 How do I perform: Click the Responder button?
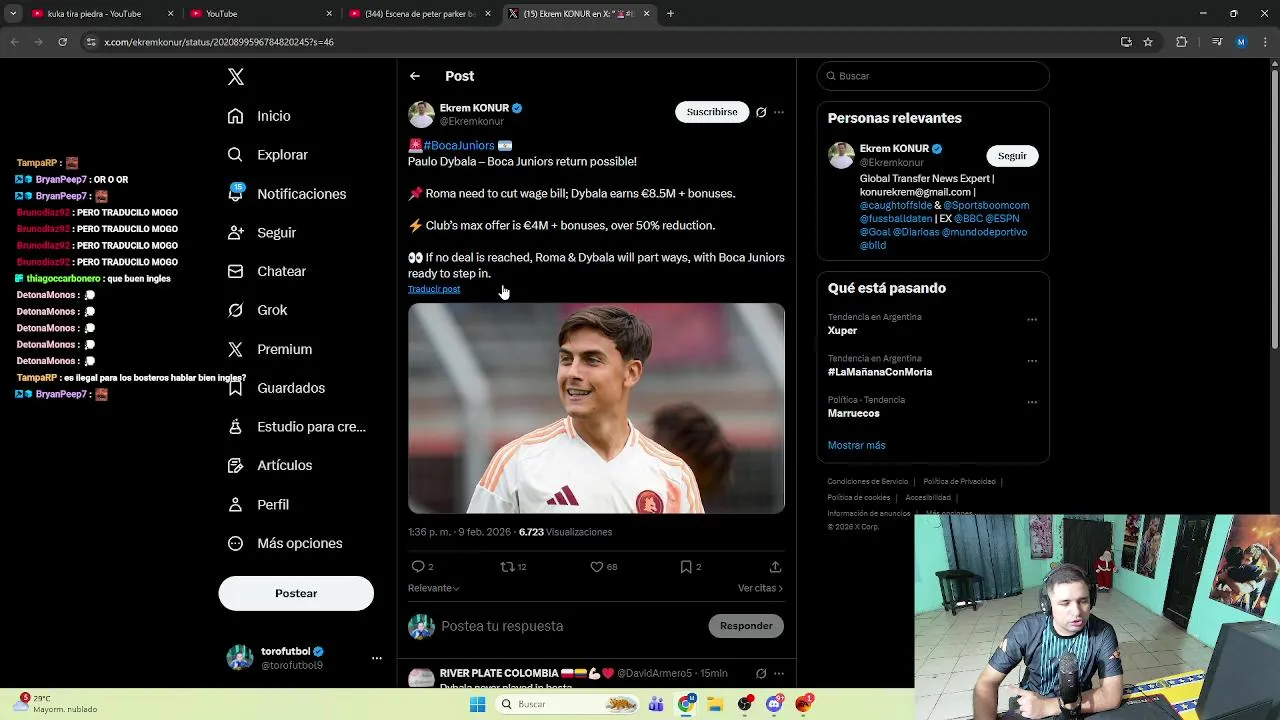coord(746,626)
